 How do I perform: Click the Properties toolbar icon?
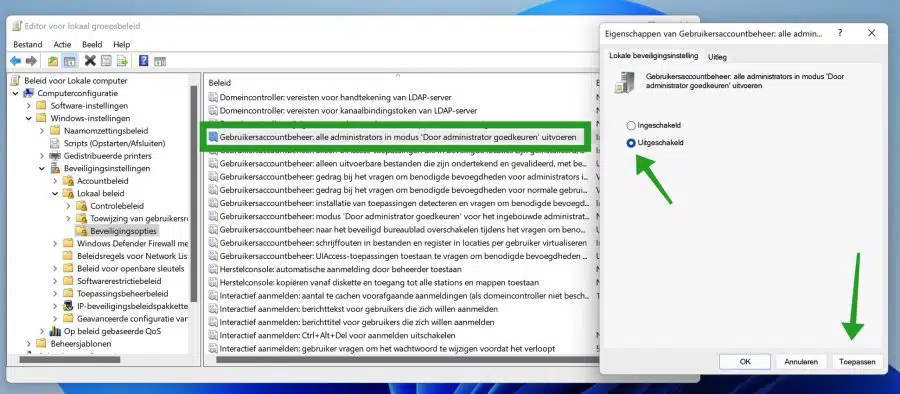click(106, 61)
